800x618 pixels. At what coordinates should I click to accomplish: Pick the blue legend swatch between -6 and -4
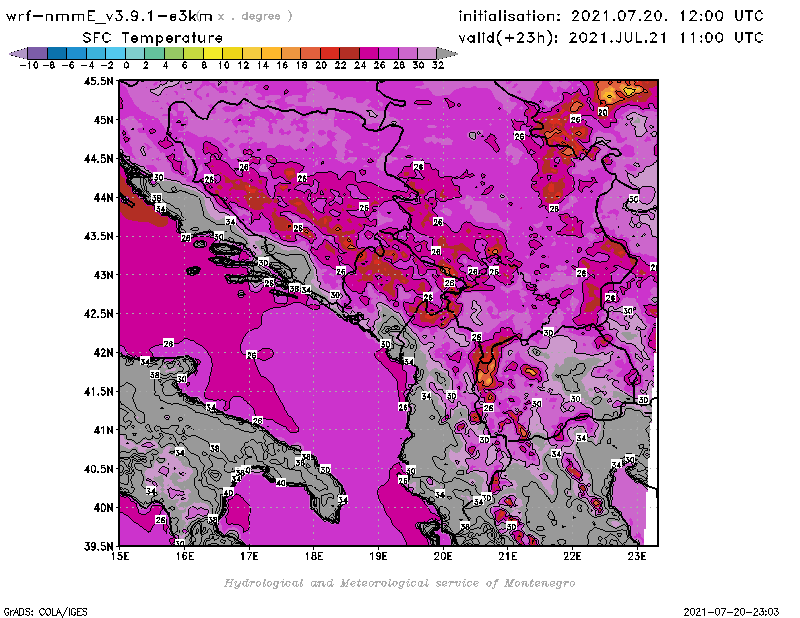pyautogui.click(x=77, y=53)
